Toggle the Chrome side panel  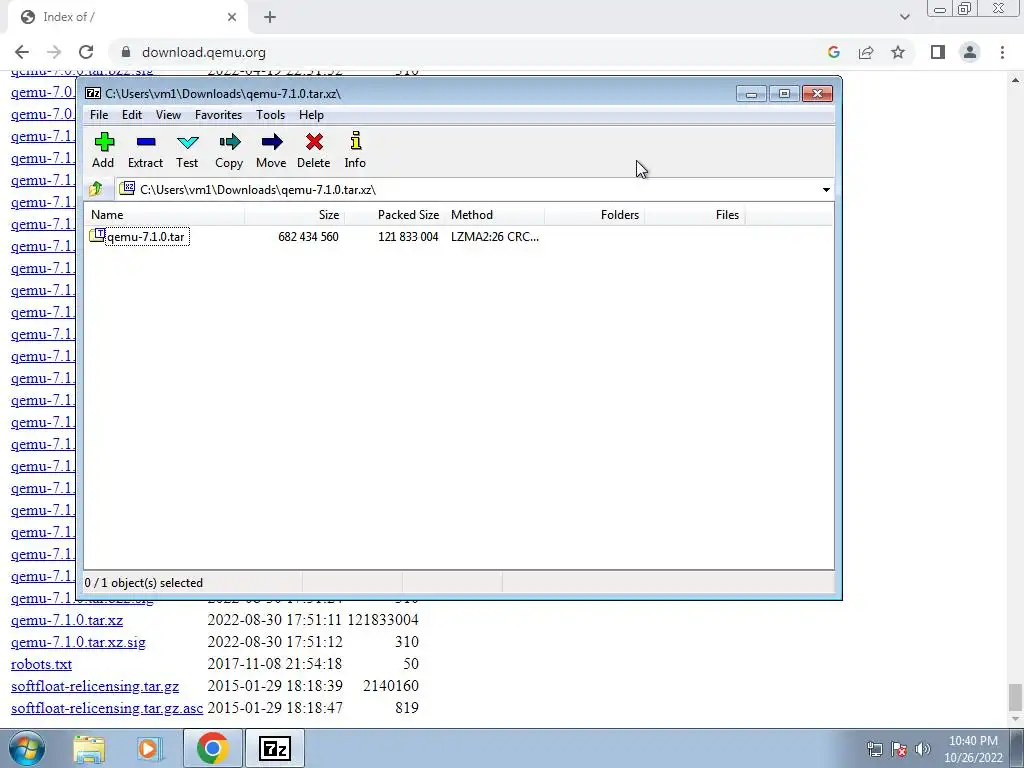tap(938, 52)
